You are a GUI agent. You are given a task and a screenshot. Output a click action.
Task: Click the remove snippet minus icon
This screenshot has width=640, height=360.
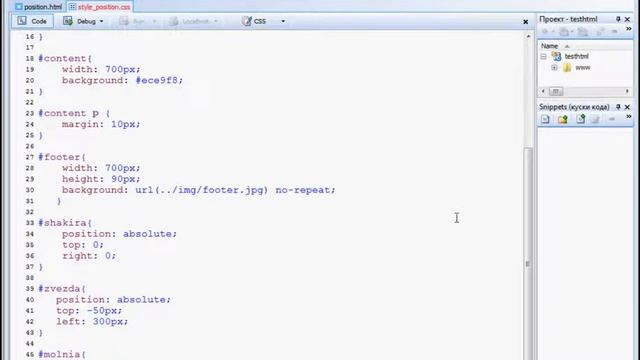612,119
